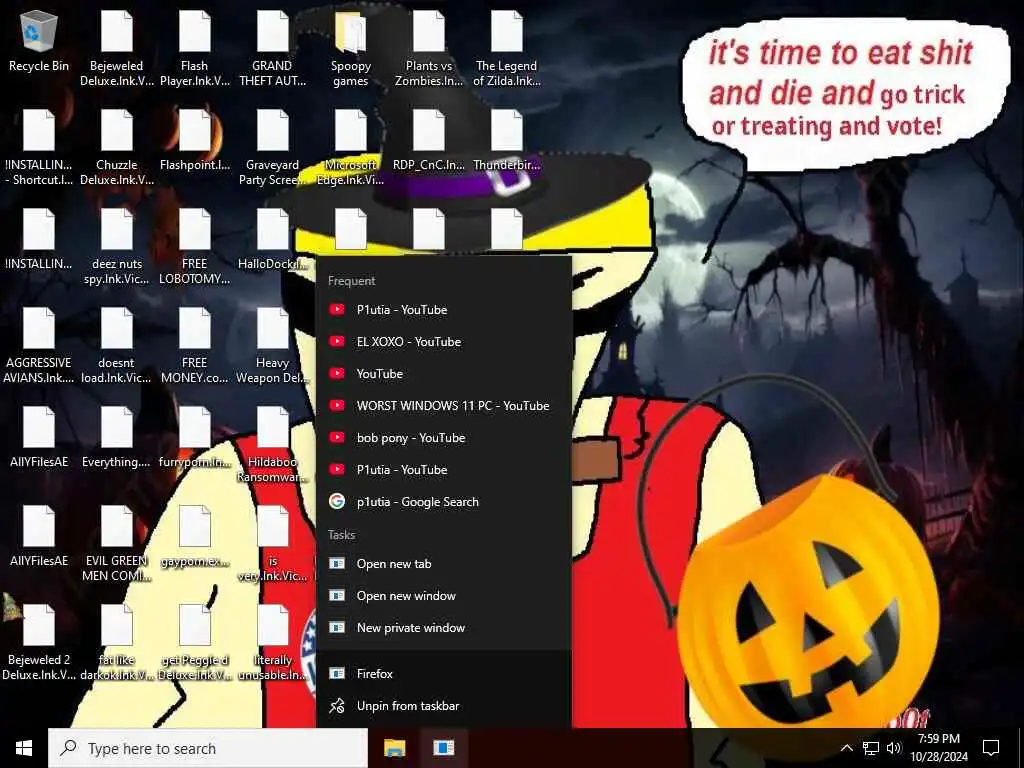
Task: Select the FREE MONEY desktop icon
Action: coord(195,346)
